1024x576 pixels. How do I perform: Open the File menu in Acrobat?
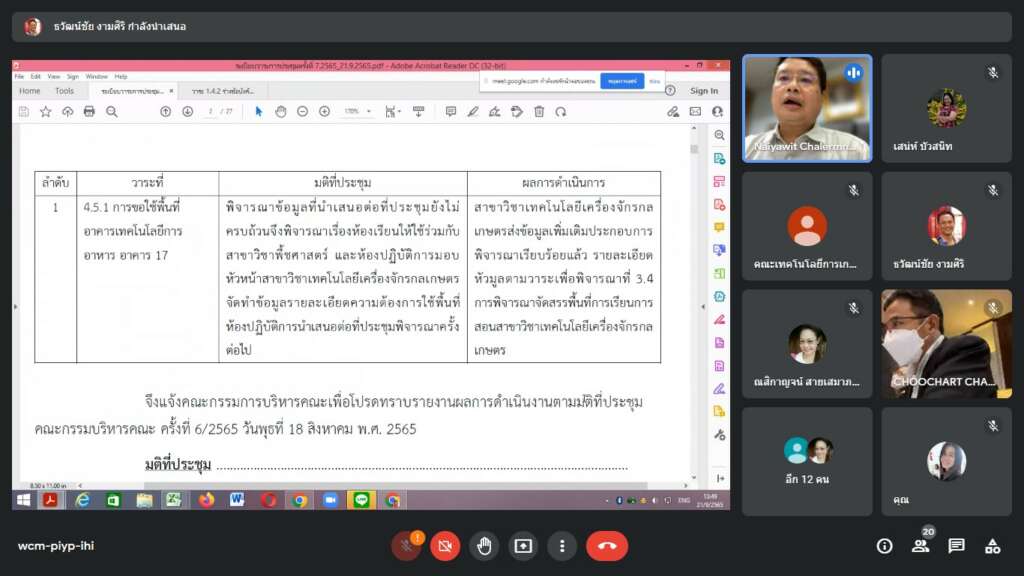[x=20, y=76]
